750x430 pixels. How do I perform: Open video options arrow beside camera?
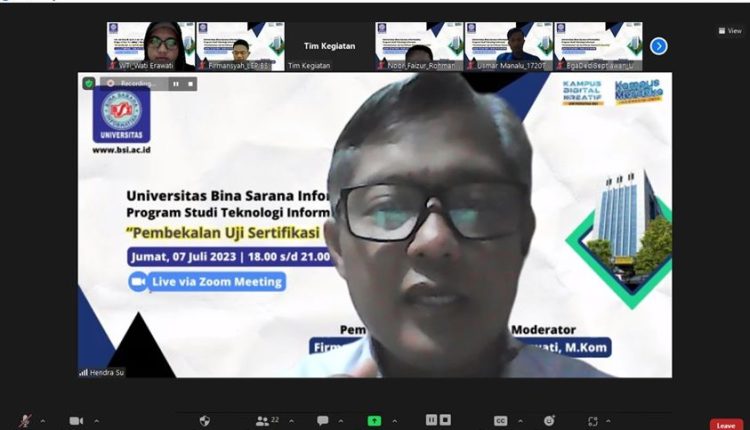(x=97, y=421)
